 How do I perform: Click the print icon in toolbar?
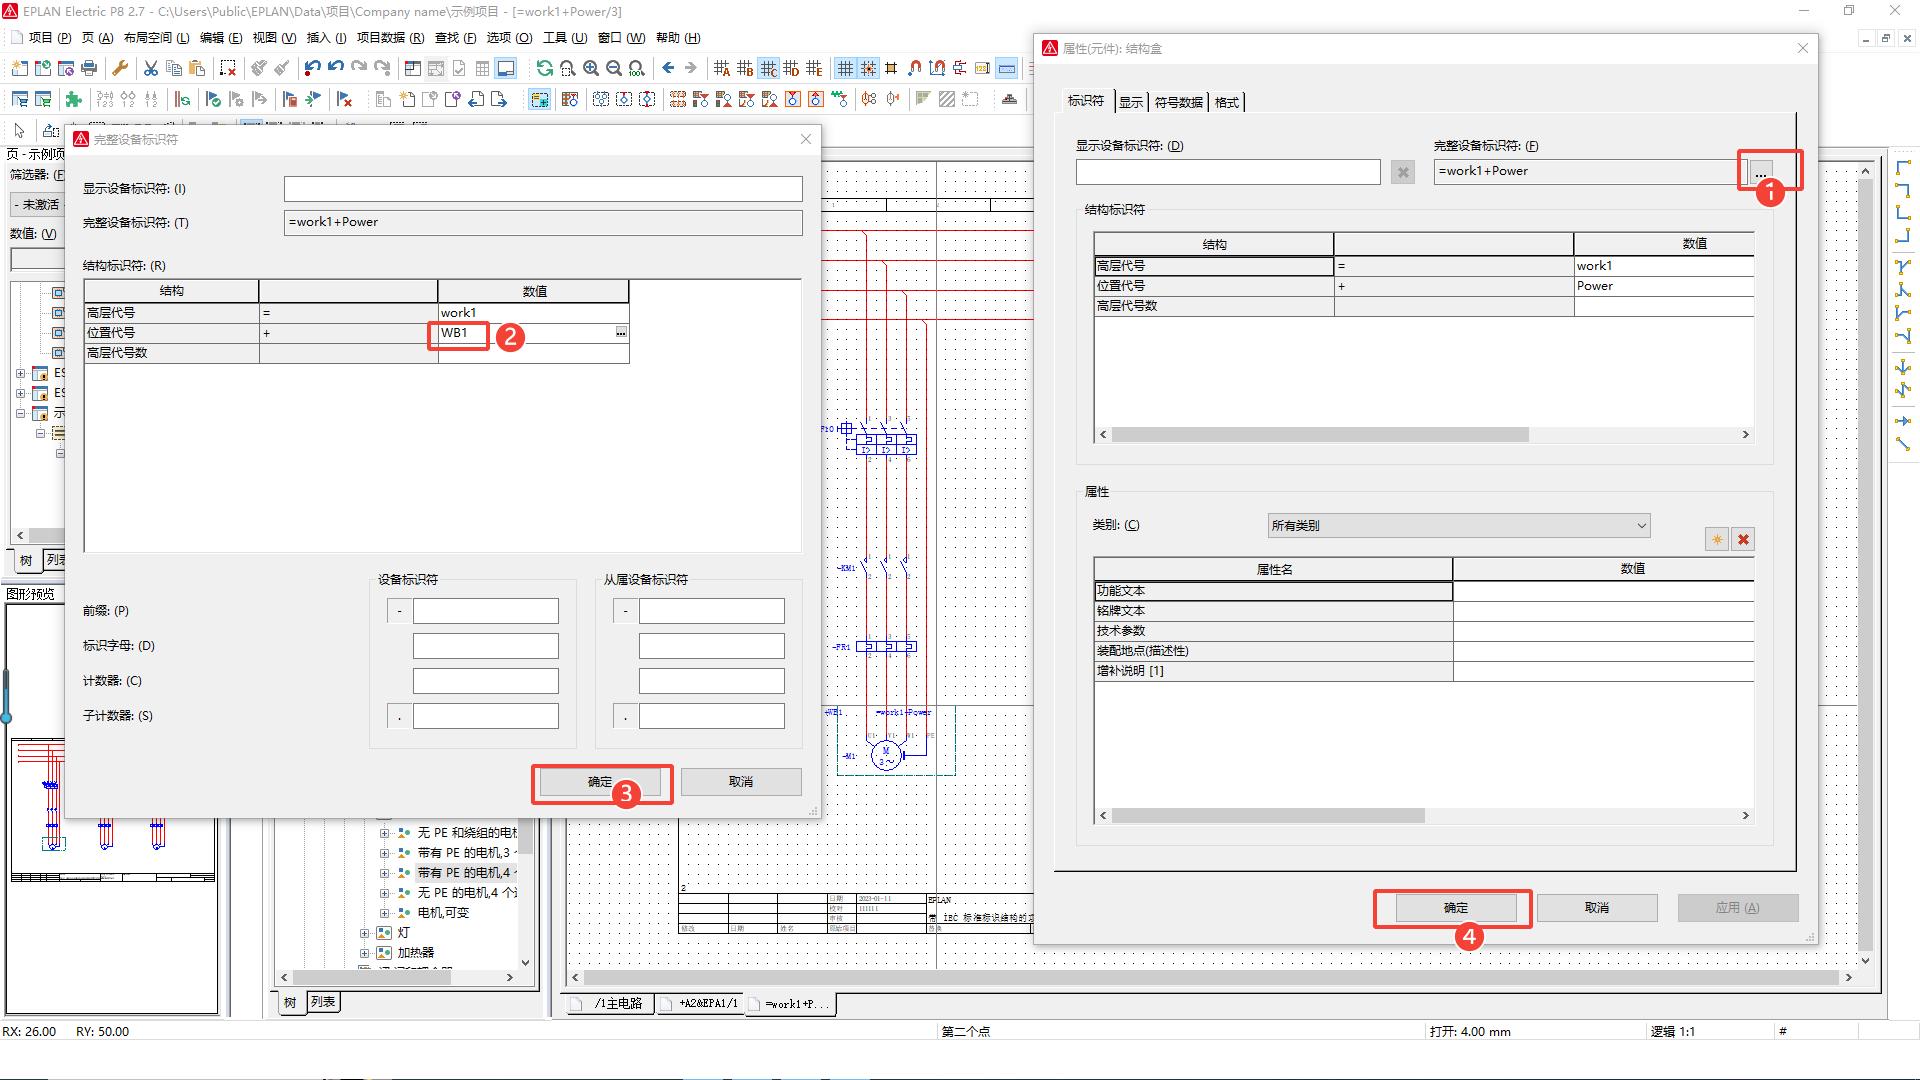[89, 68]
